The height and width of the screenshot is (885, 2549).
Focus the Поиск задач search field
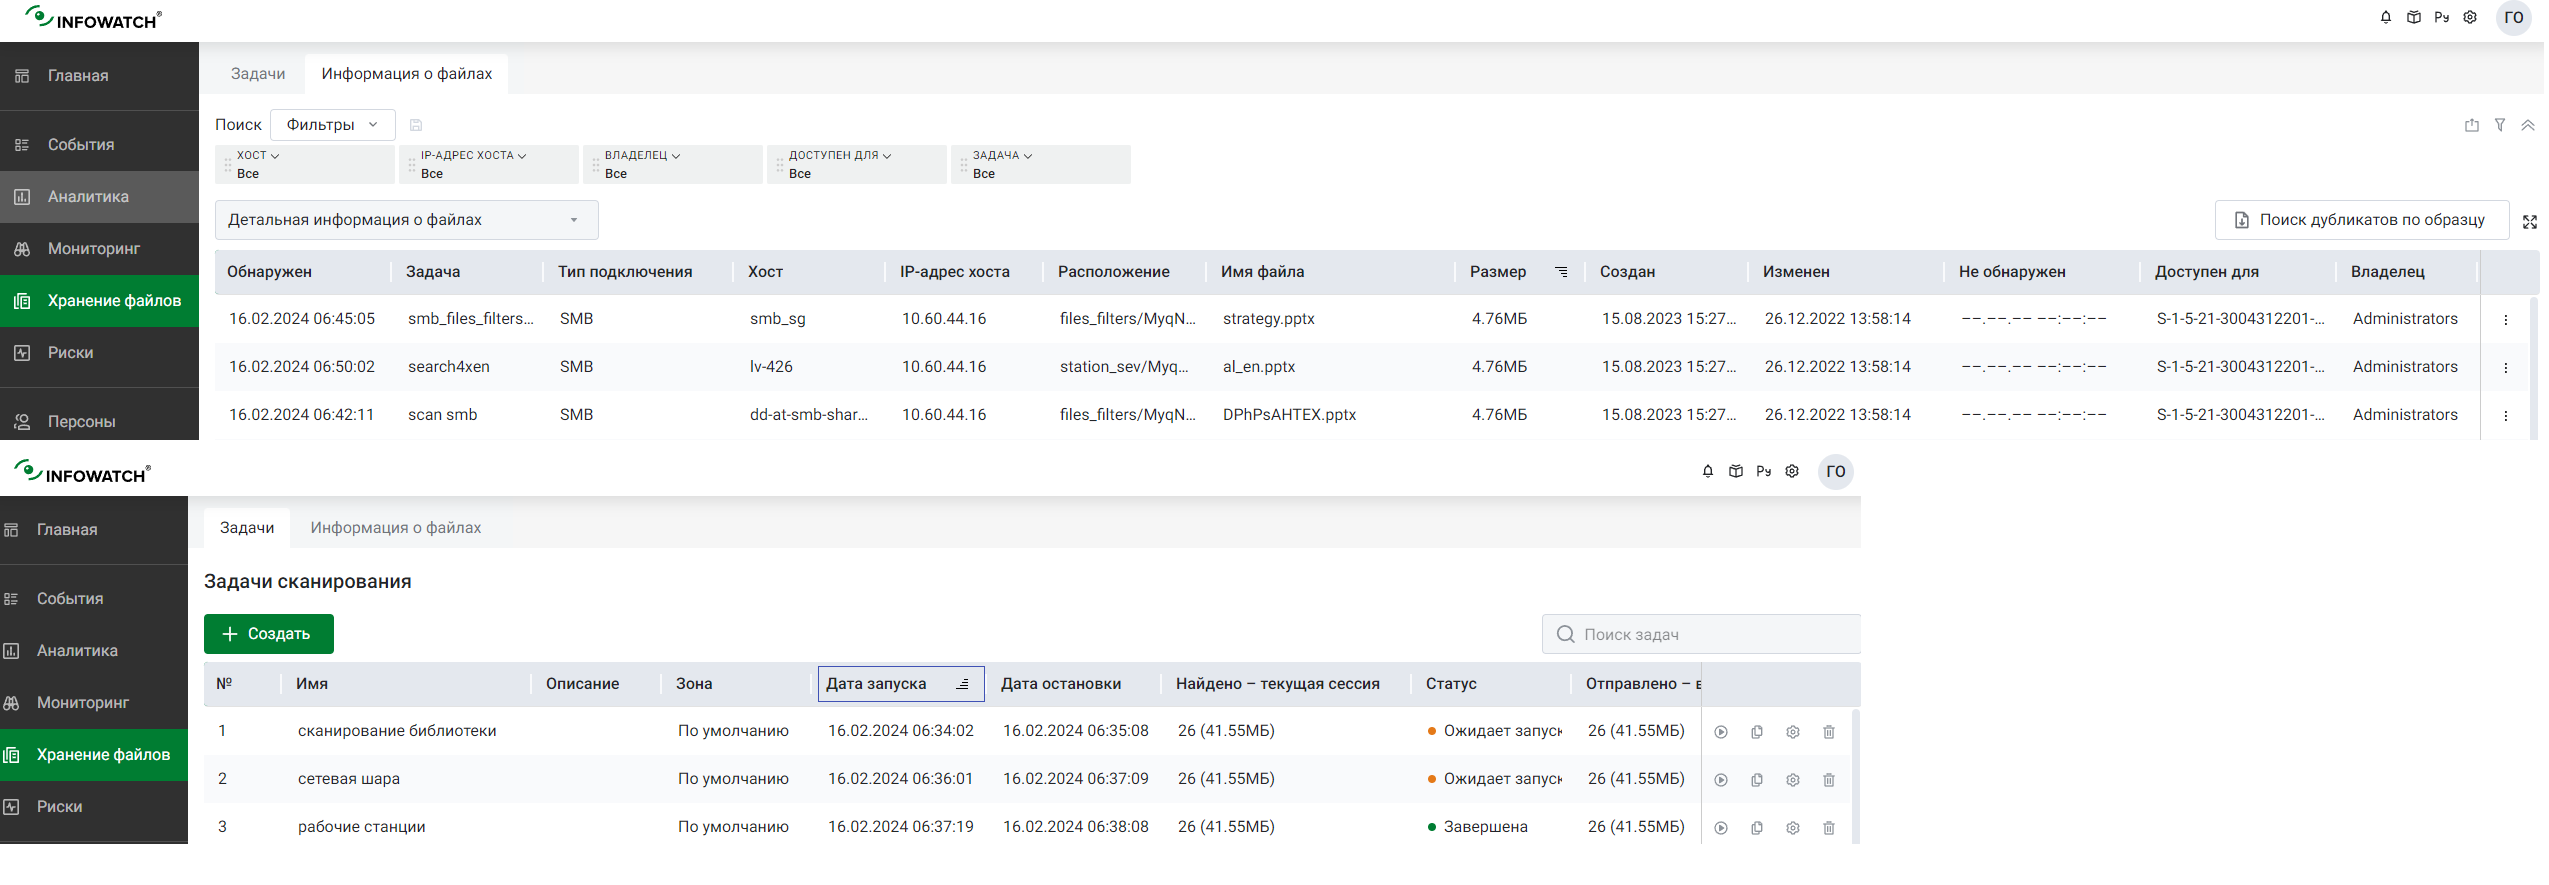point(1710,635)
